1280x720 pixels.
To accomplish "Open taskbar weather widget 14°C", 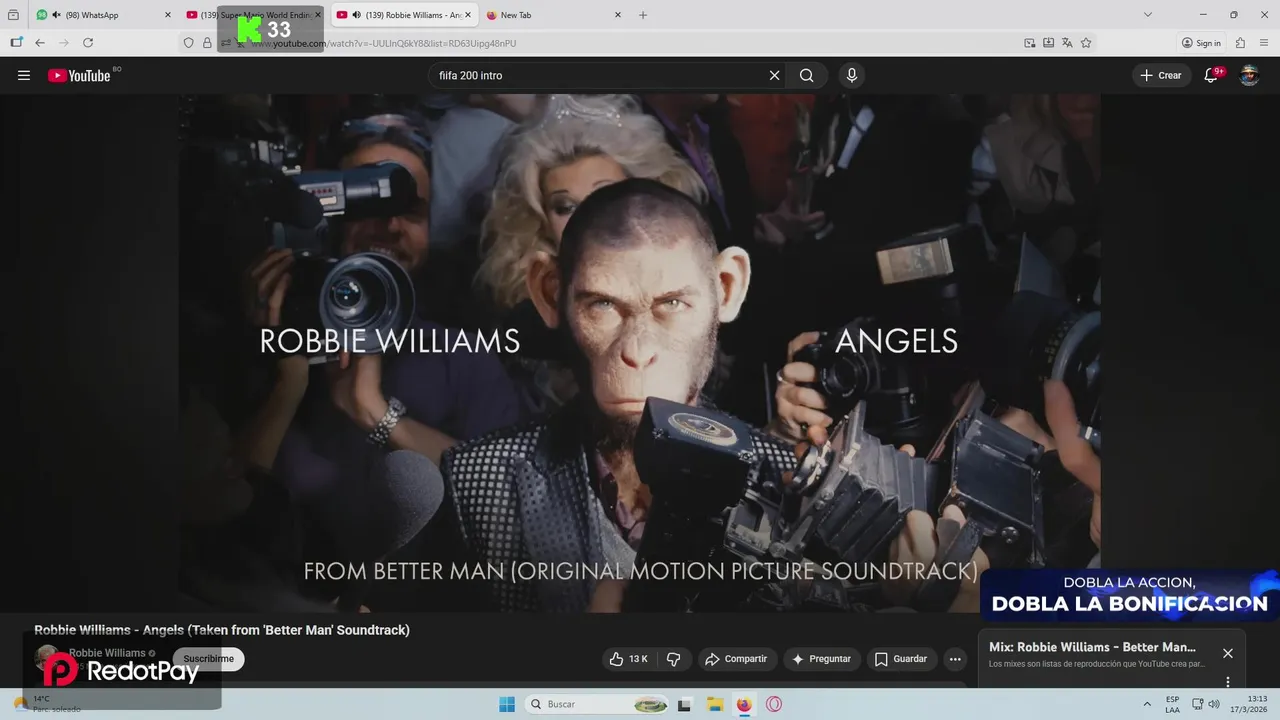I will [x=45, y=704].
